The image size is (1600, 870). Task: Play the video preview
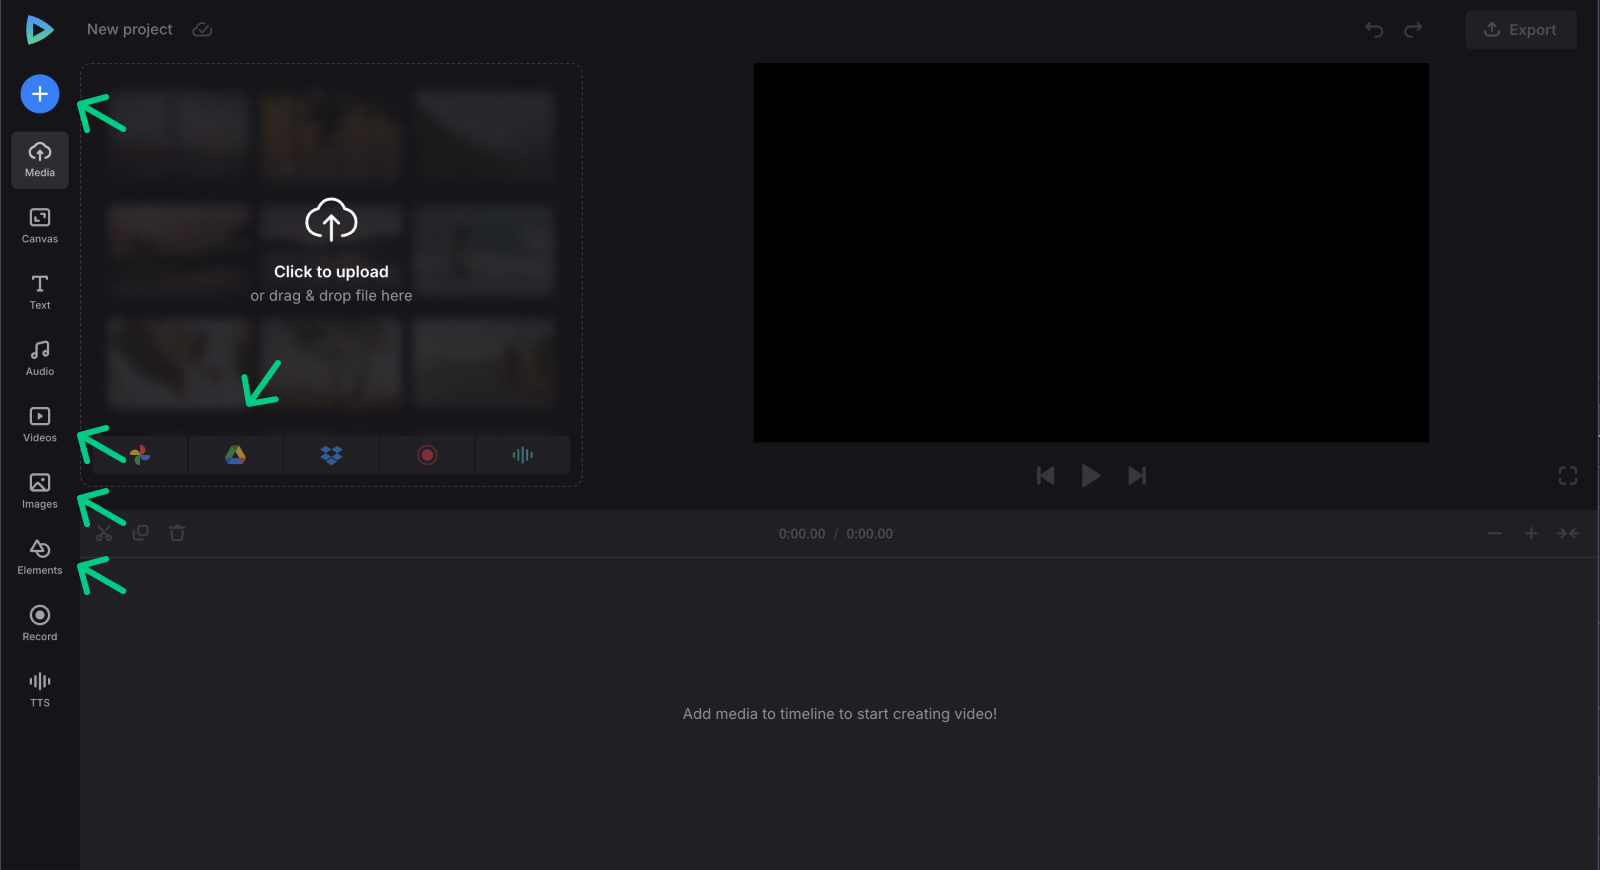(x=1091, y=476)
